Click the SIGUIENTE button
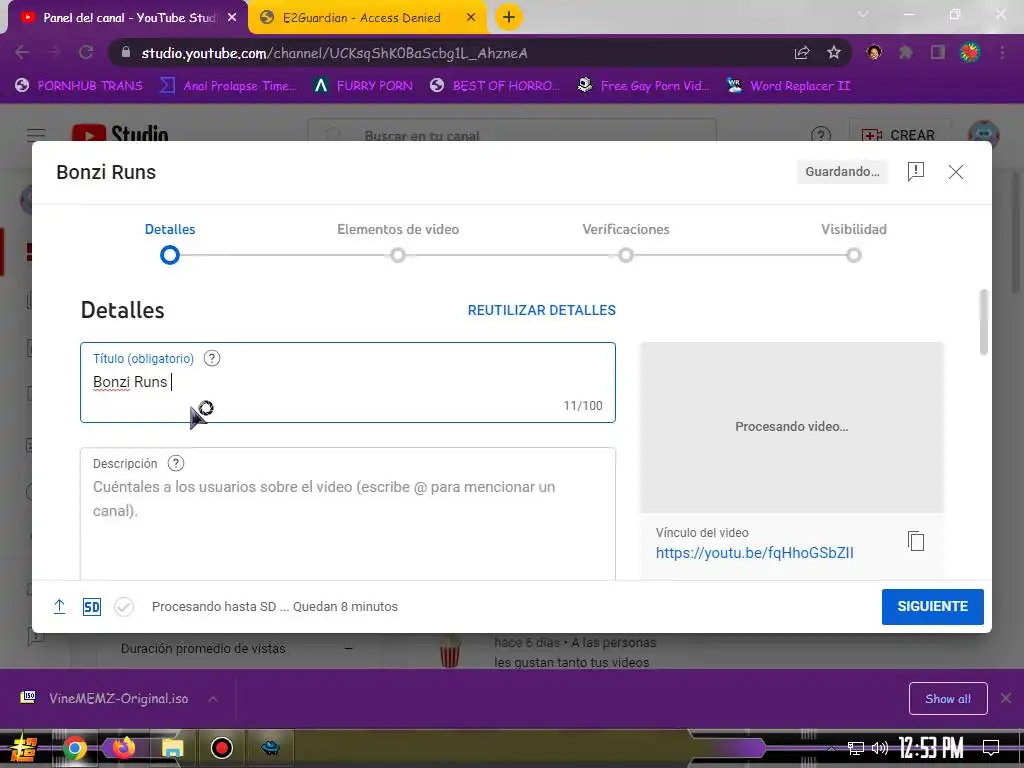This screenshot has height=768, width=1024. pos(932,607)
